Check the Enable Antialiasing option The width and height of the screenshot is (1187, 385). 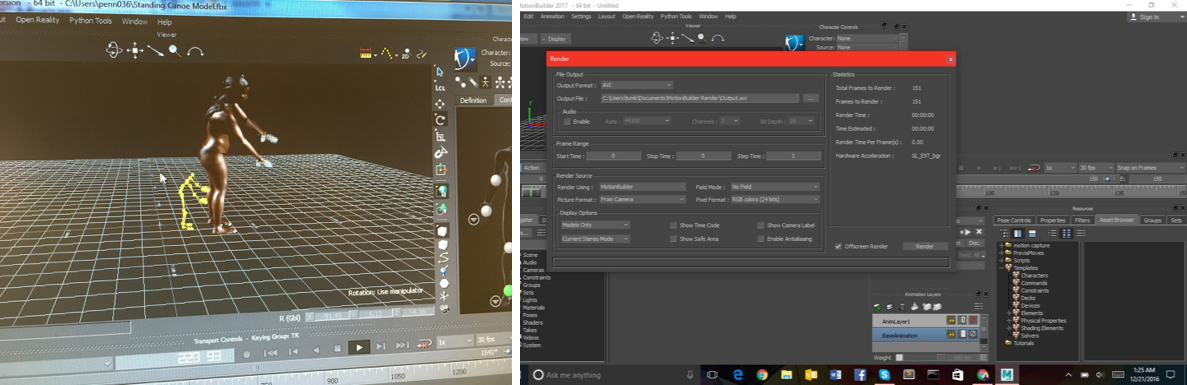761,239
